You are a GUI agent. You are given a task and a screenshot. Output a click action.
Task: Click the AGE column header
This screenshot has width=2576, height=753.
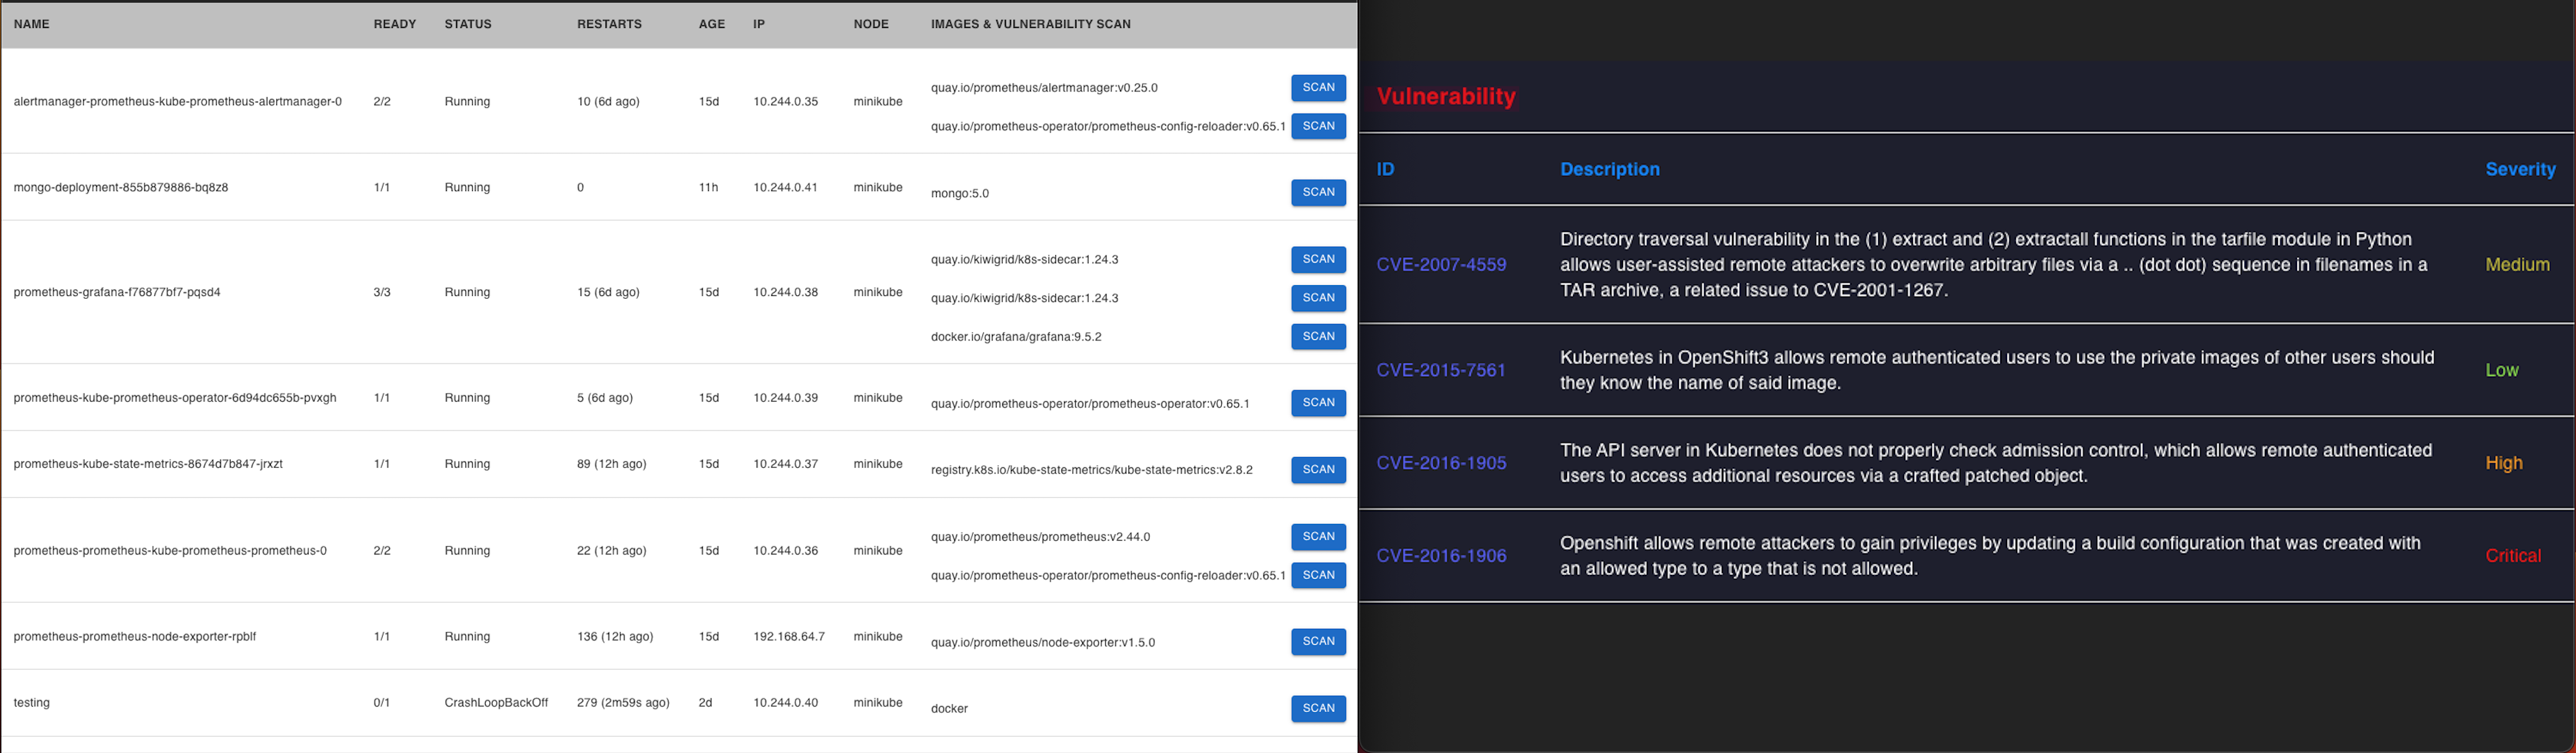[712, 24]
